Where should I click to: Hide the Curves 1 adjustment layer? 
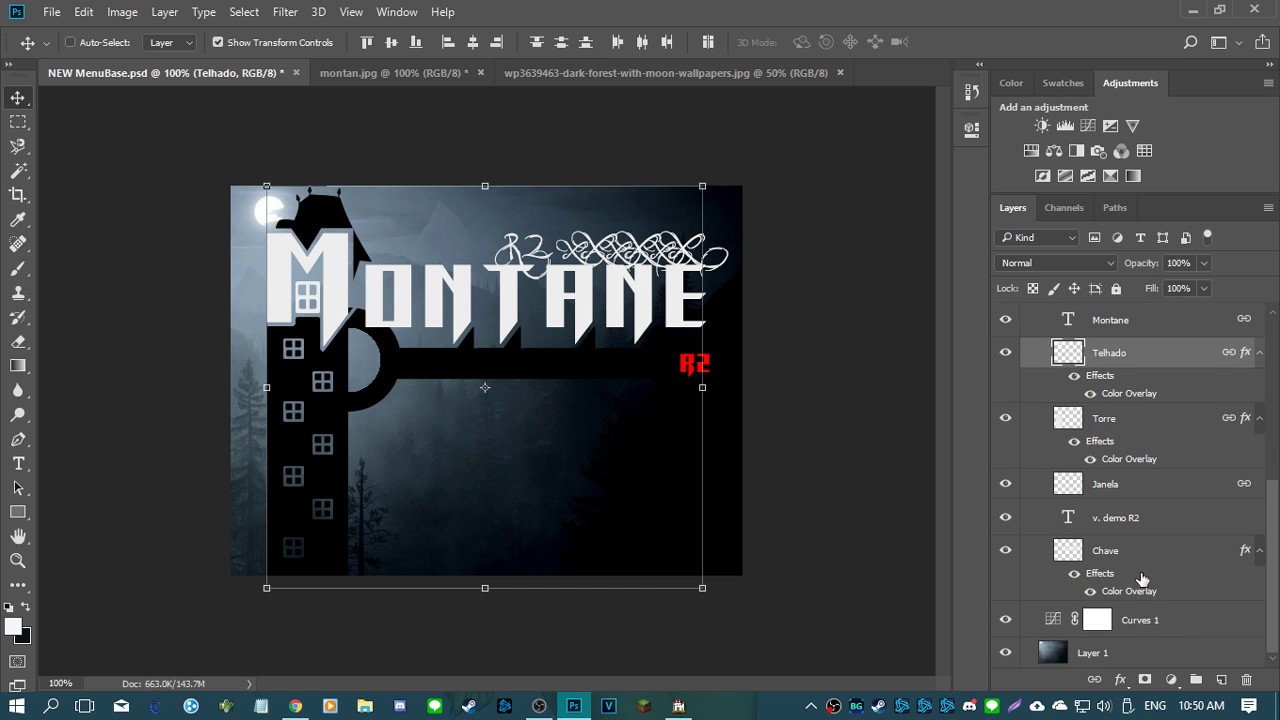tap(1006, 620)
